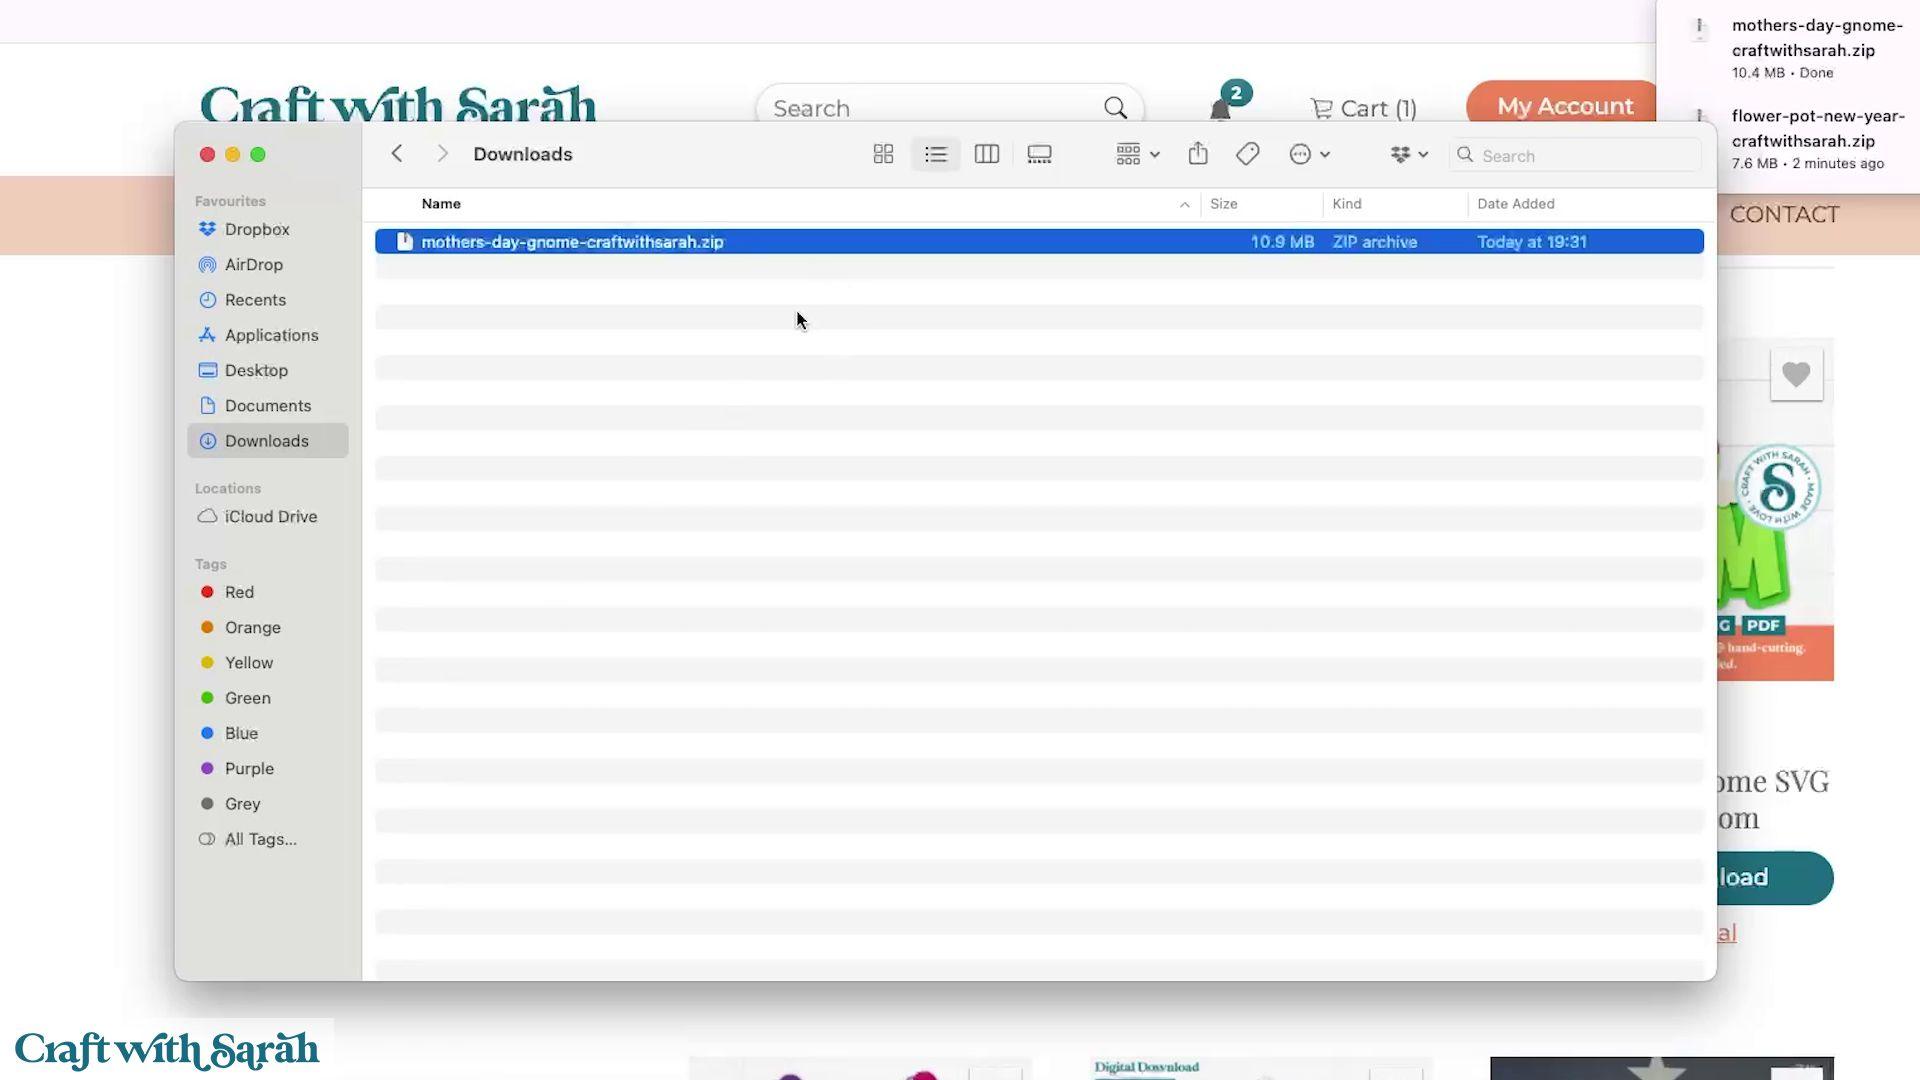Click the Craft with Sarah site logo
This screenshot has height=1080, width=1920.
[x=398, y=104]
